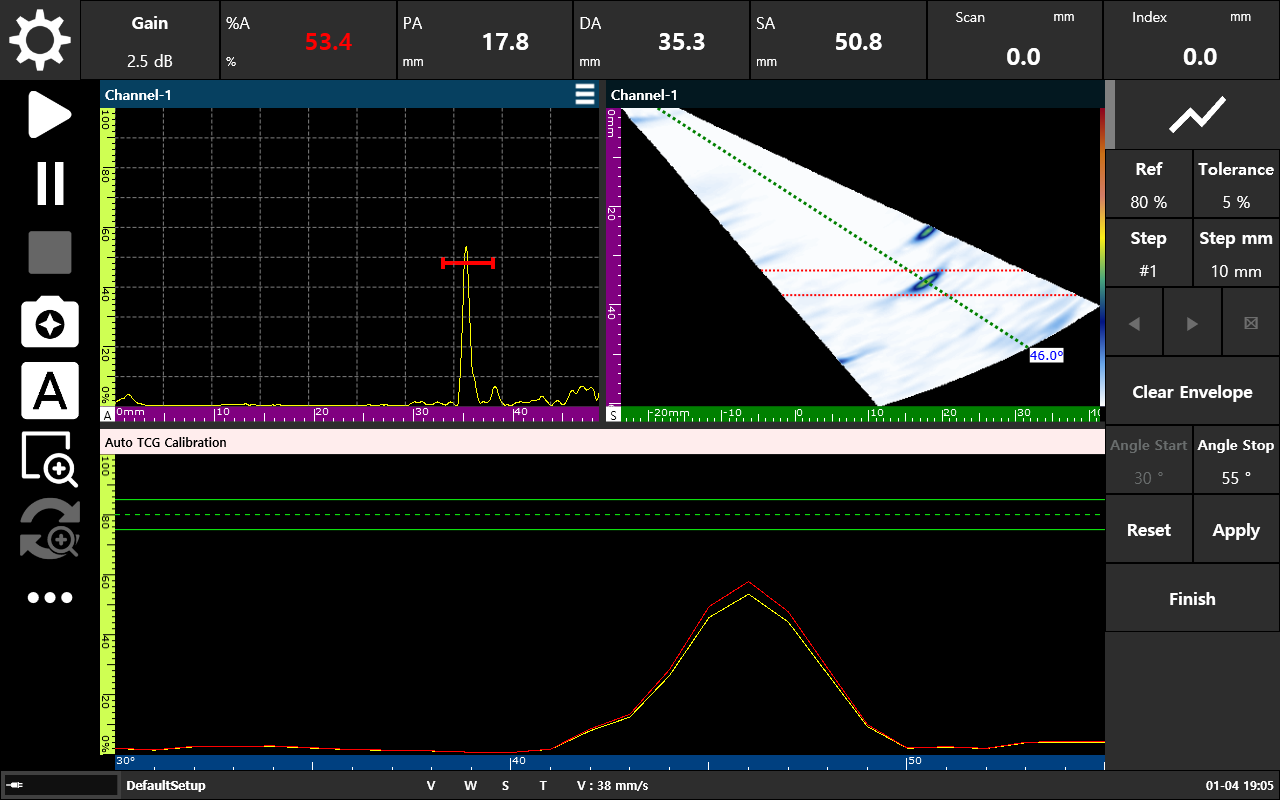Click the S-scan Channel-1 title
The height and width of the screenshot is (800, 1280).
point(644,95)
